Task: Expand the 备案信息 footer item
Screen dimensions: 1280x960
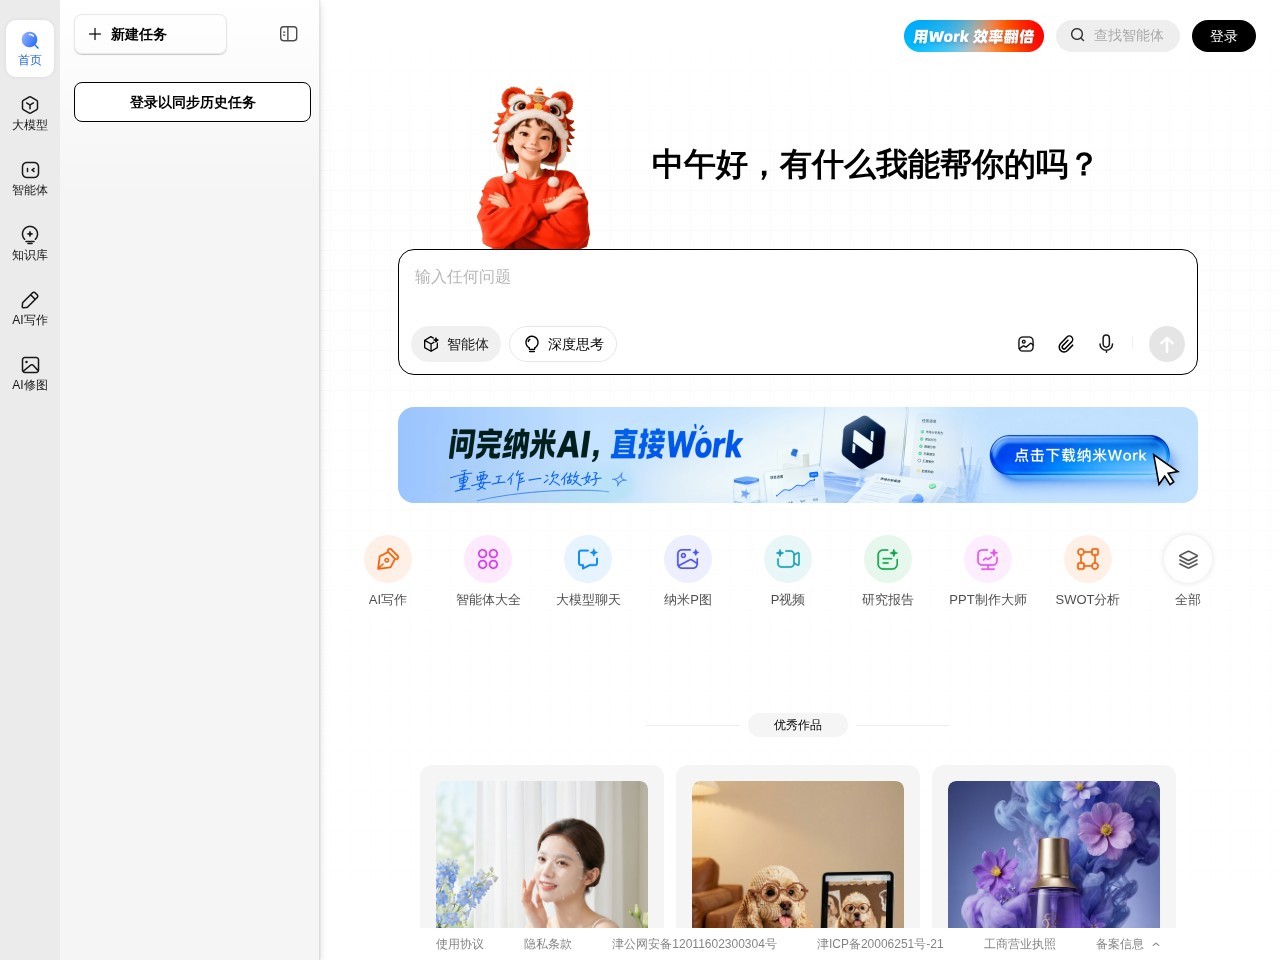Action: [x=1128, y=944]
